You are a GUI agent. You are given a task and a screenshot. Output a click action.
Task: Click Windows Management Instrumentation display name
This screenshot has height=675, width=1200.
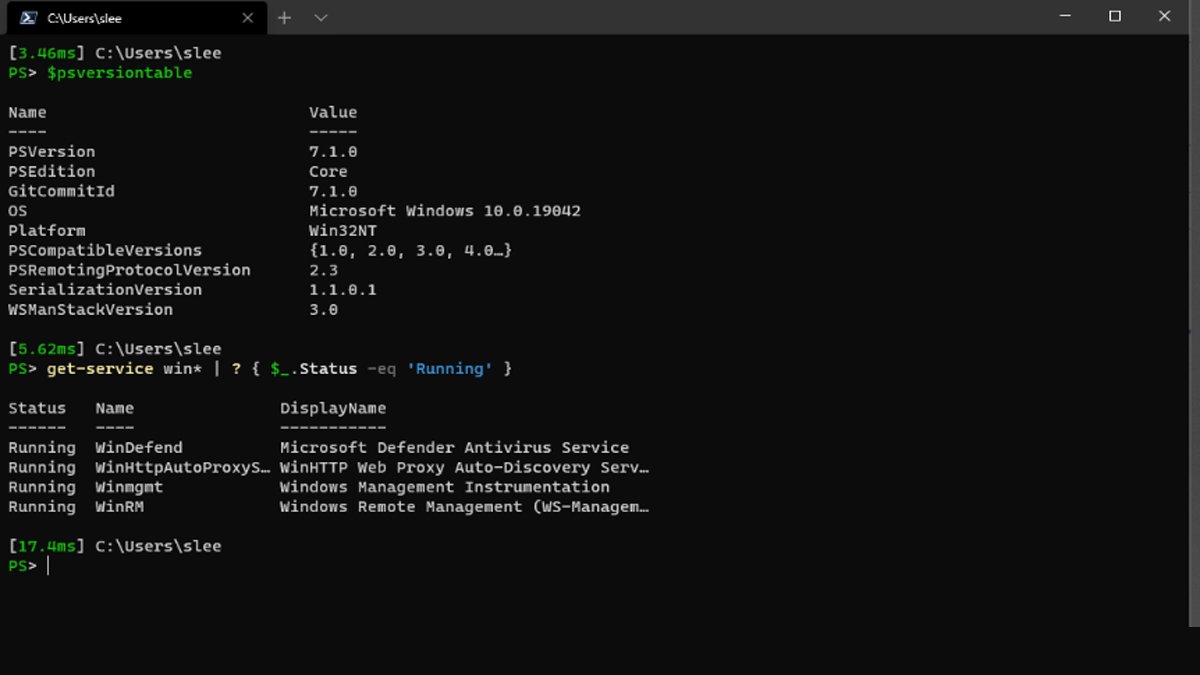pyautogui.click(x=444, y=487)
